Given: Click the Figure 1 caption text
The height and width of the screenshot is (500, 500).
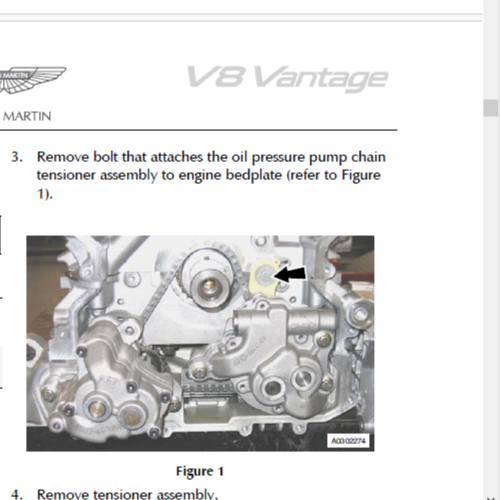Looking at the screenshot, I should coord(200,471).
